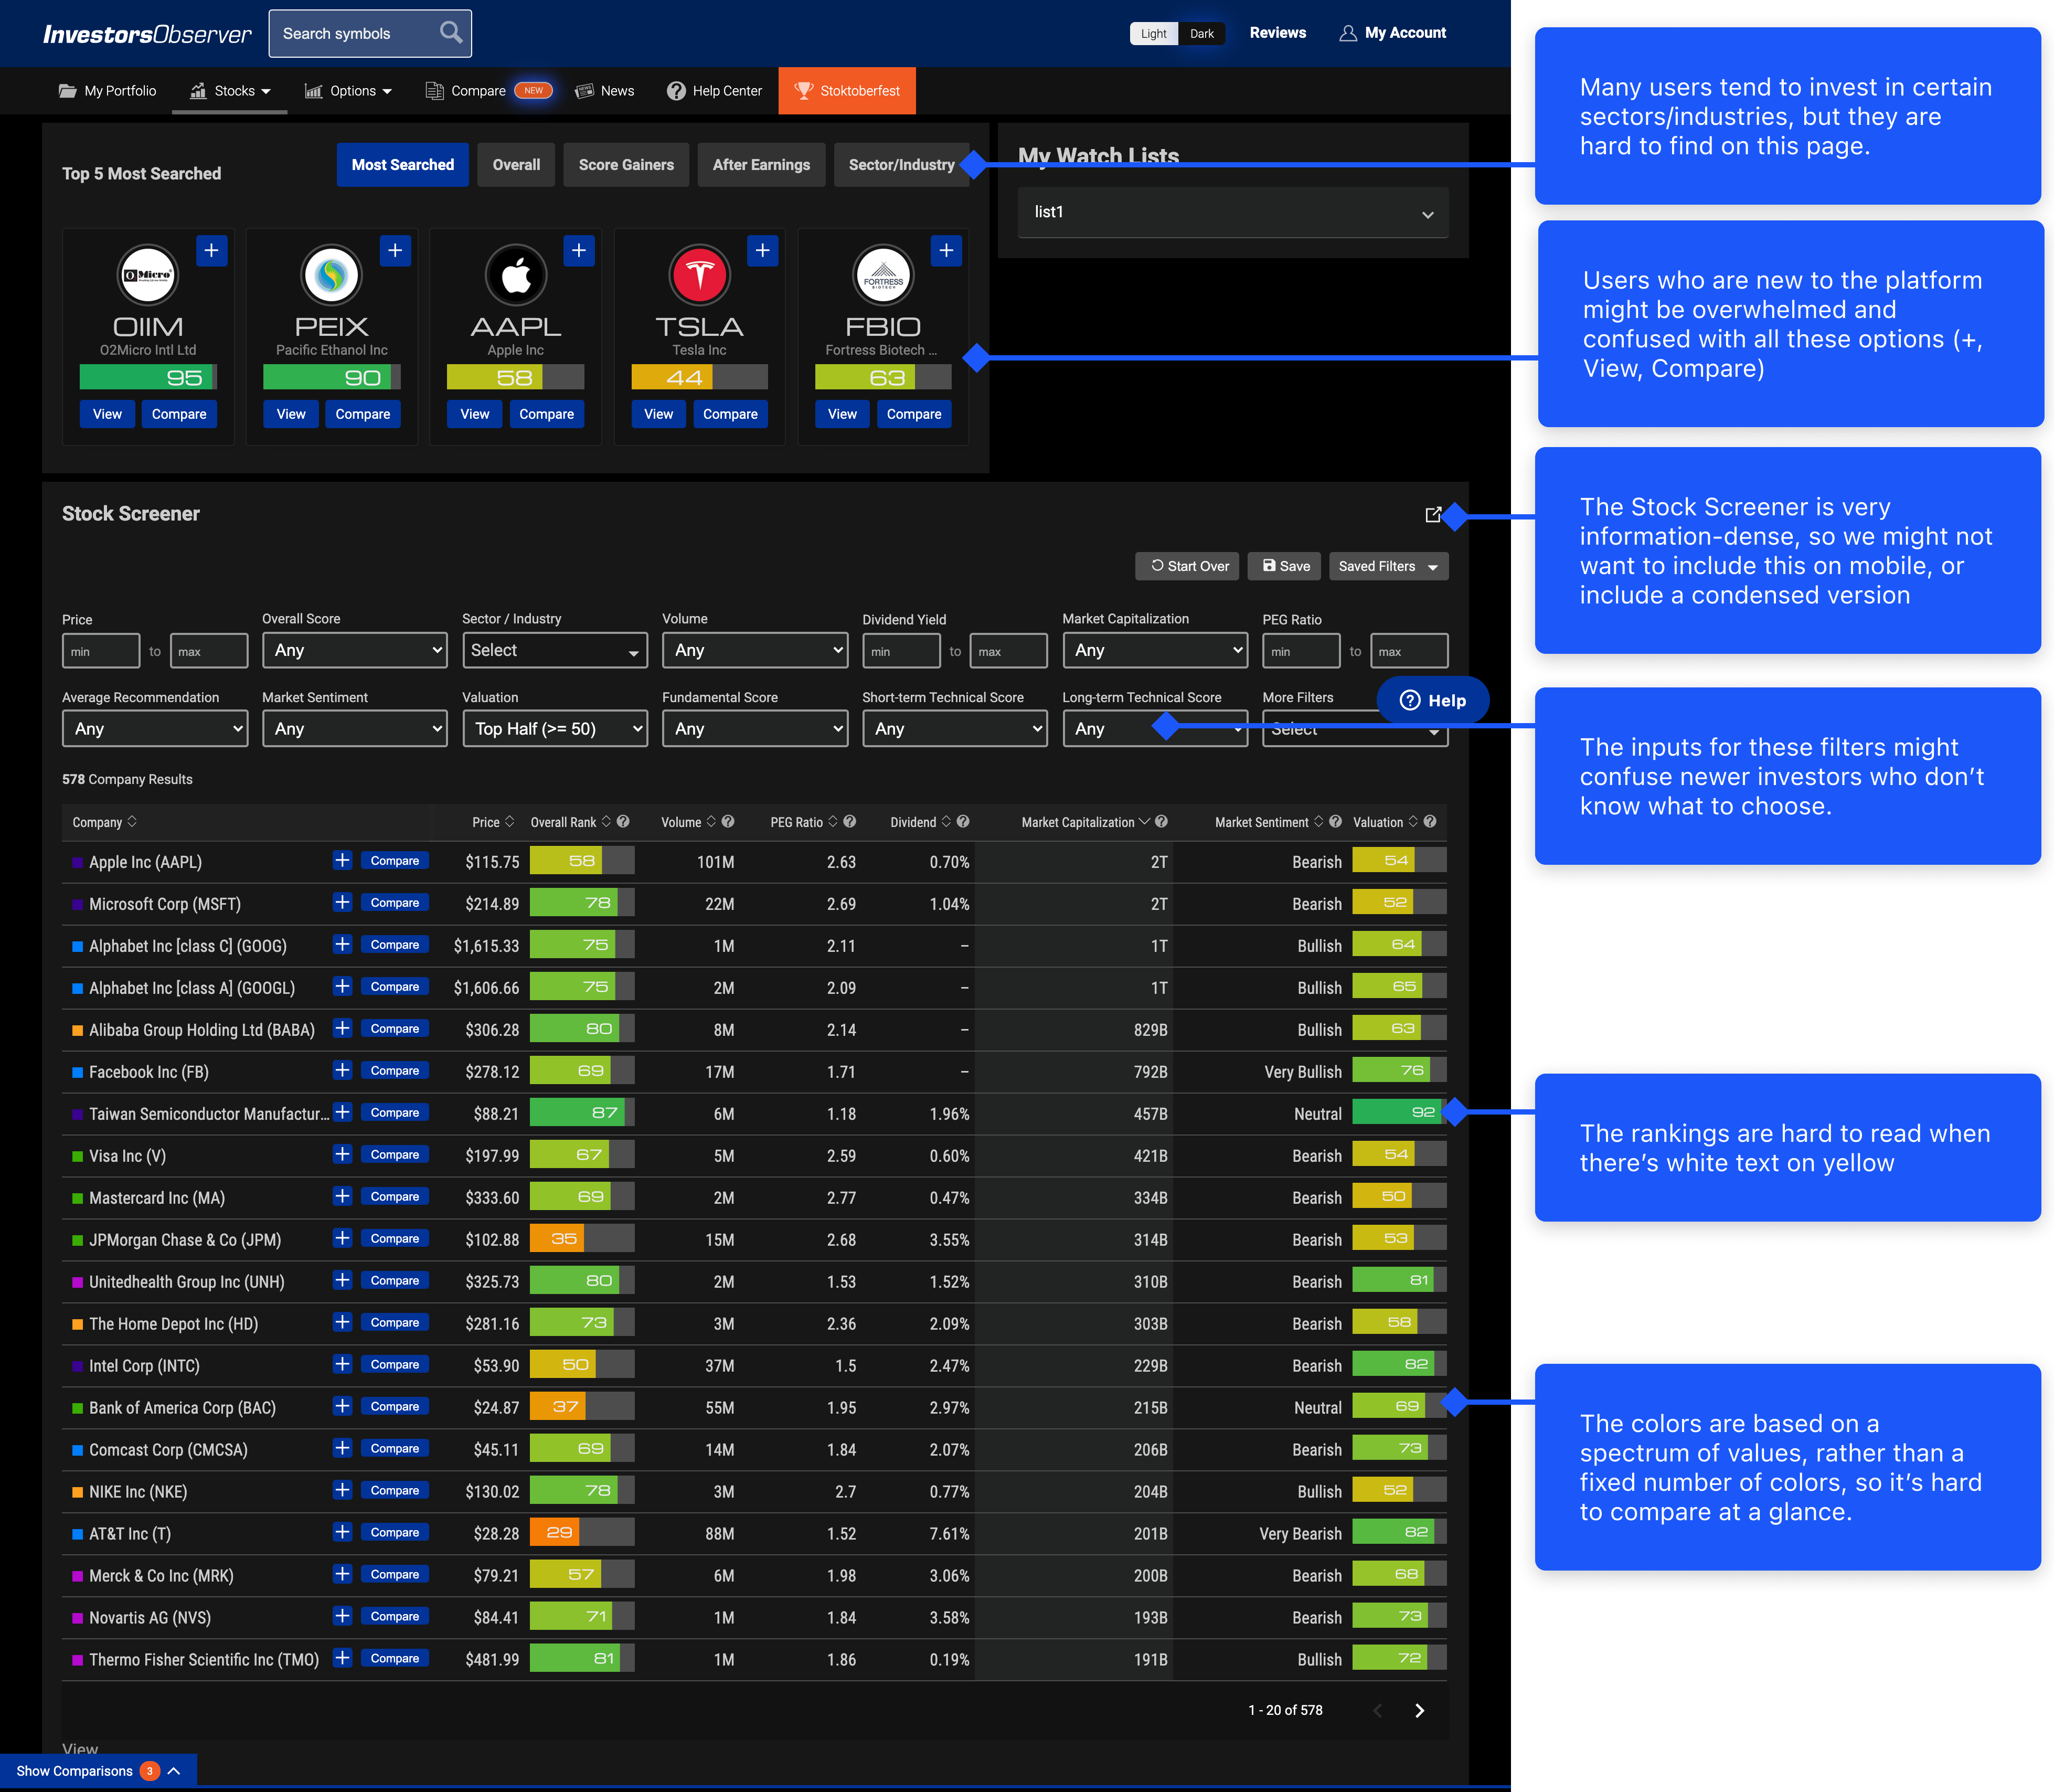Open Stocks navigation menu
The image size is (2054, 1792).
[x=230, y=91]
